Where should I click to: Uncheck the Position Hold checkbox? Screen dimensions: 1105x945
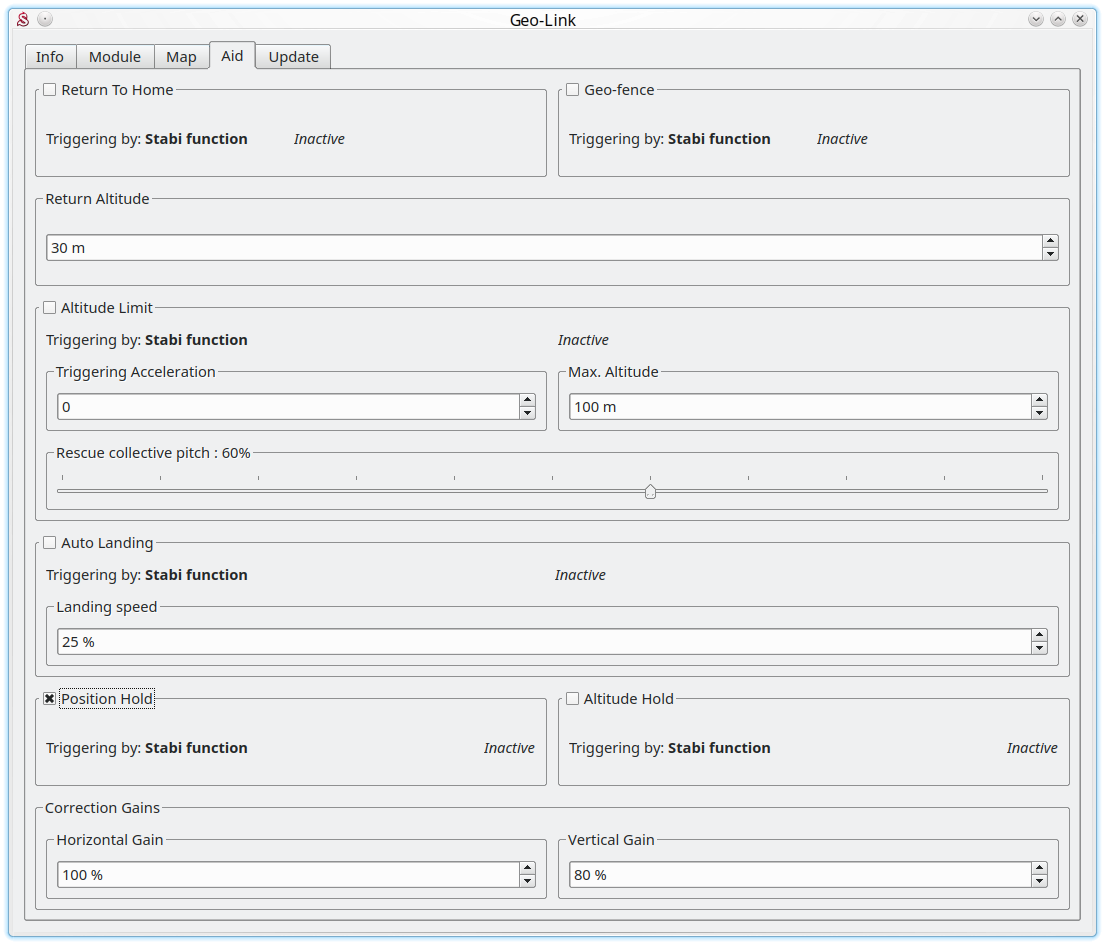[x=50, y=699]
